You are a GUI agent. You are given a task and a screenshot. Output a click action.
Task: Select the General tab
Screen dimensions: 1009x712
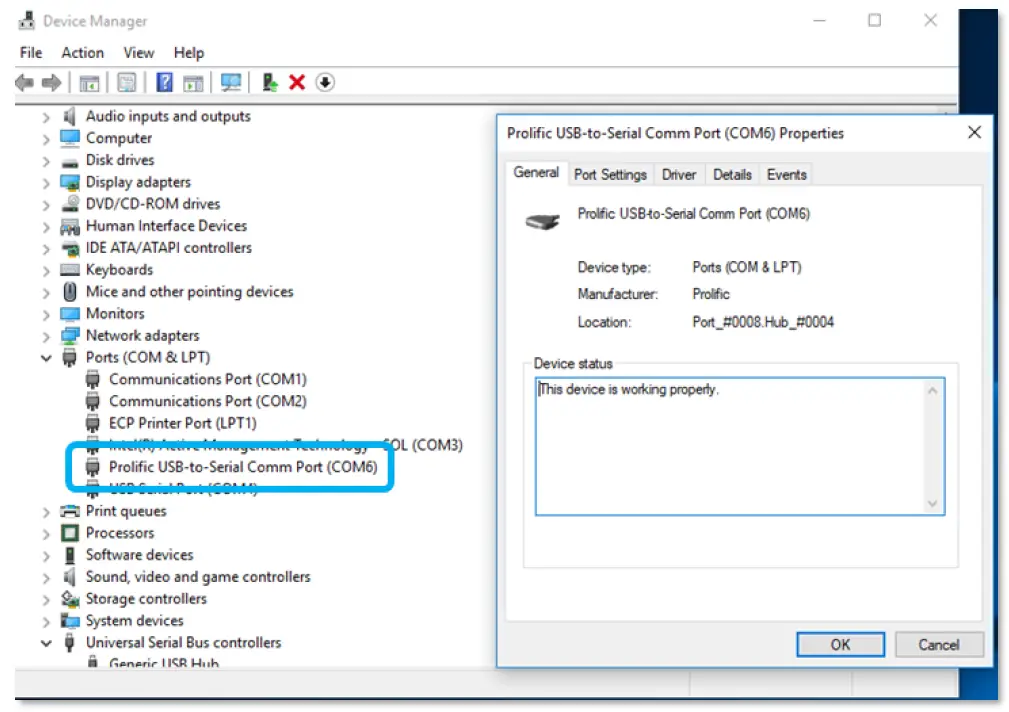tap(536, 173)
